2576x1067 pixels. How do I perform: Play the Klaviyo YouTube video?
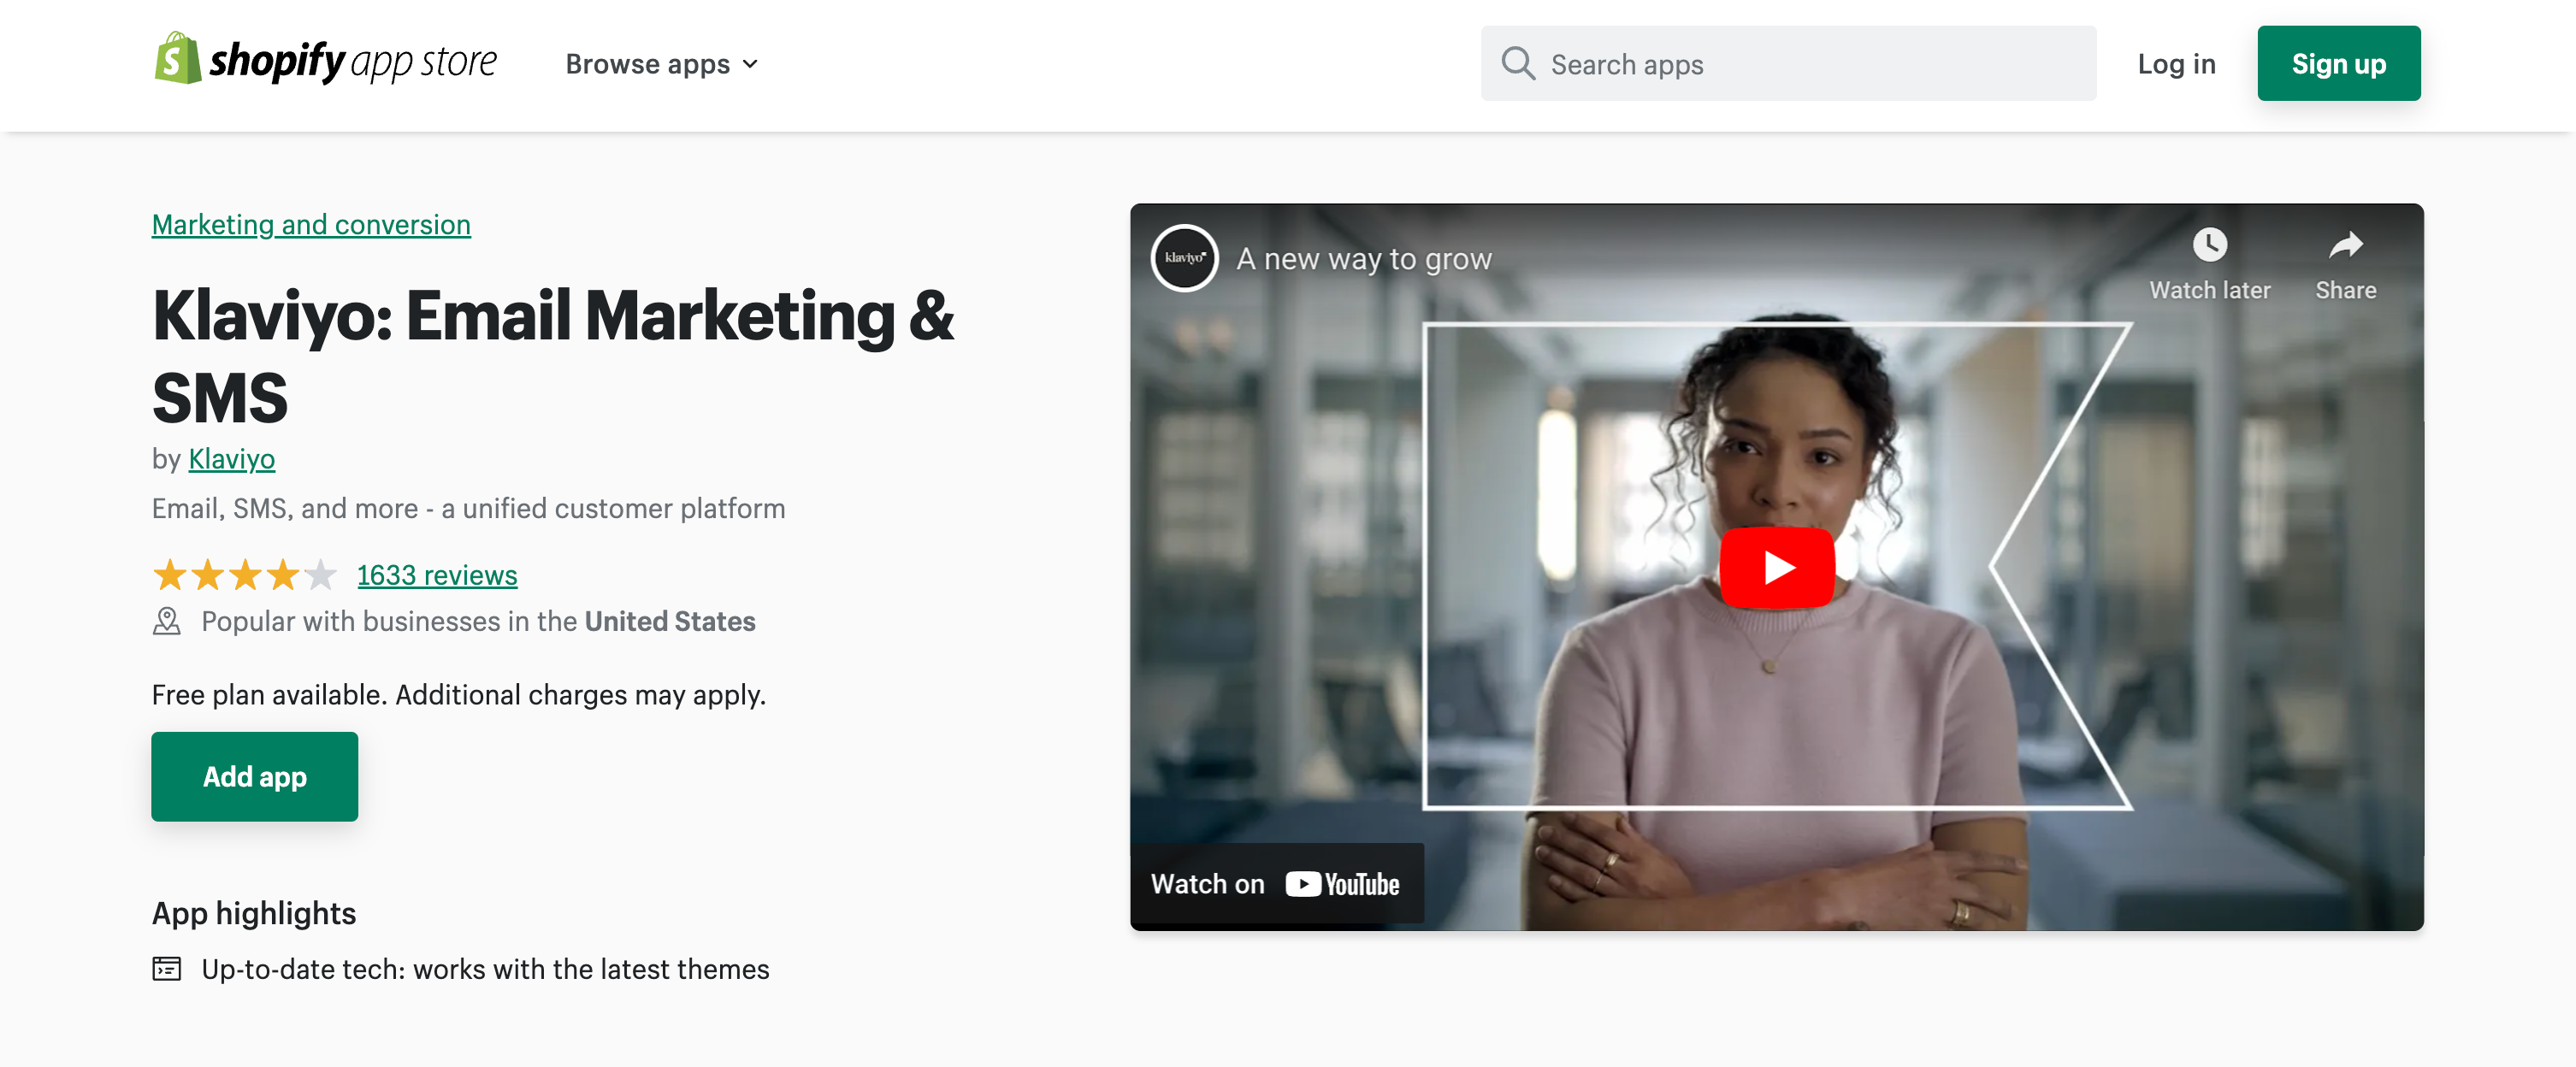[1777, 568]
